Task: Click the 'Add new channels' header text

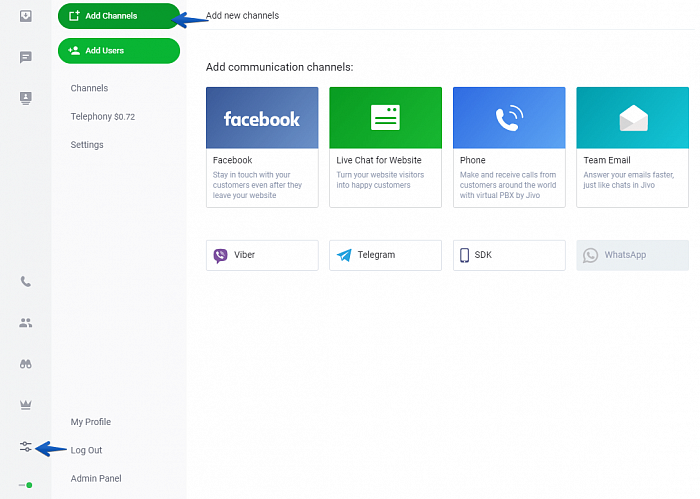Action: click(x=242, y=16)
